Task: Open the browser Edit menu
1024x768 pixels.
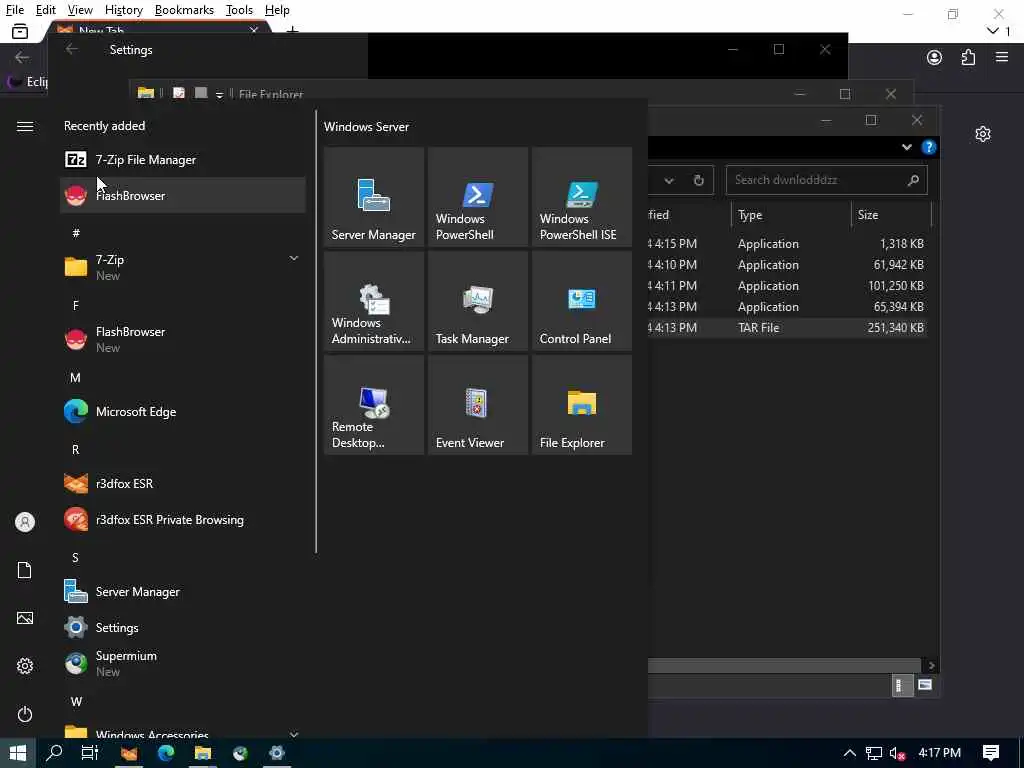Action: pos(46,10)
